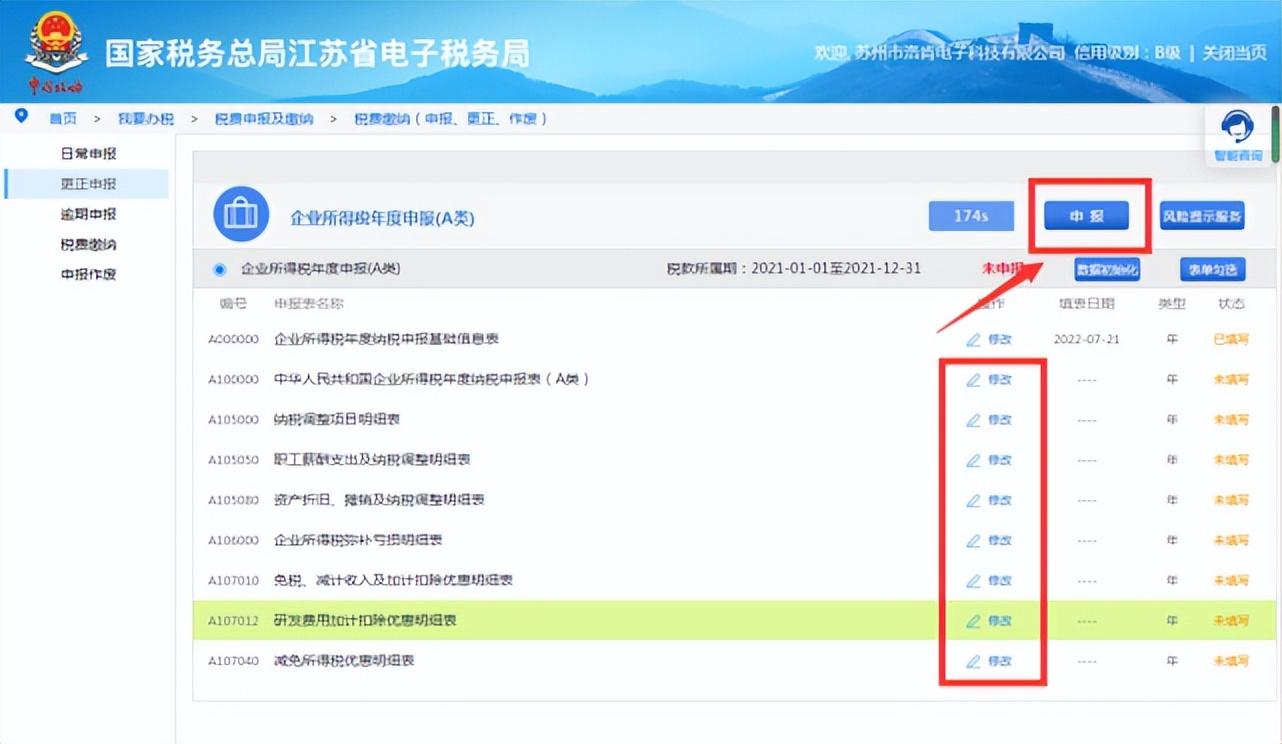The image size is (1282, 744).
Task: Click the 税款所属期 2021-01-01至2021-12-31 text
Action: coord(794,269)
